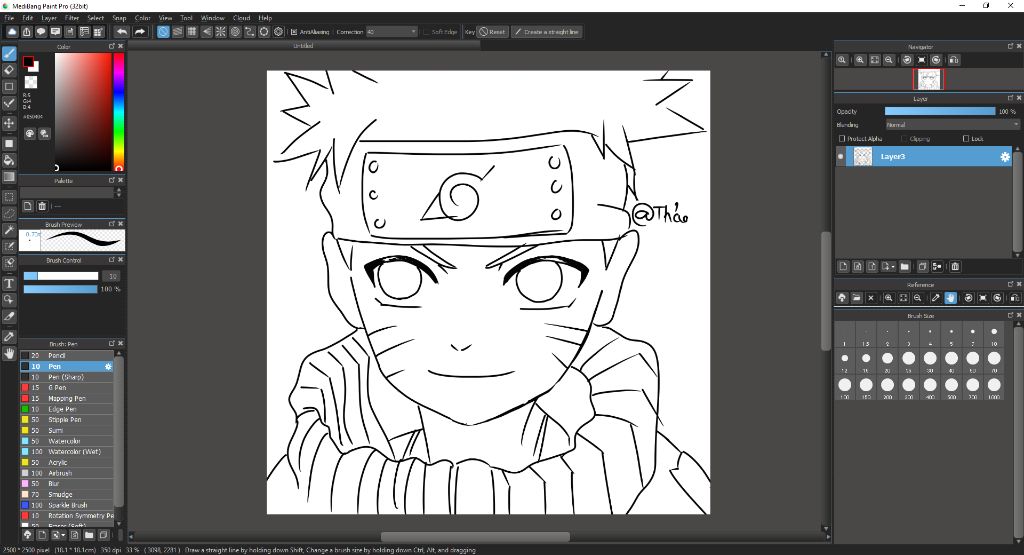Open add-layer-type dropdown arrow in Layer panel

tap(893, 266)
